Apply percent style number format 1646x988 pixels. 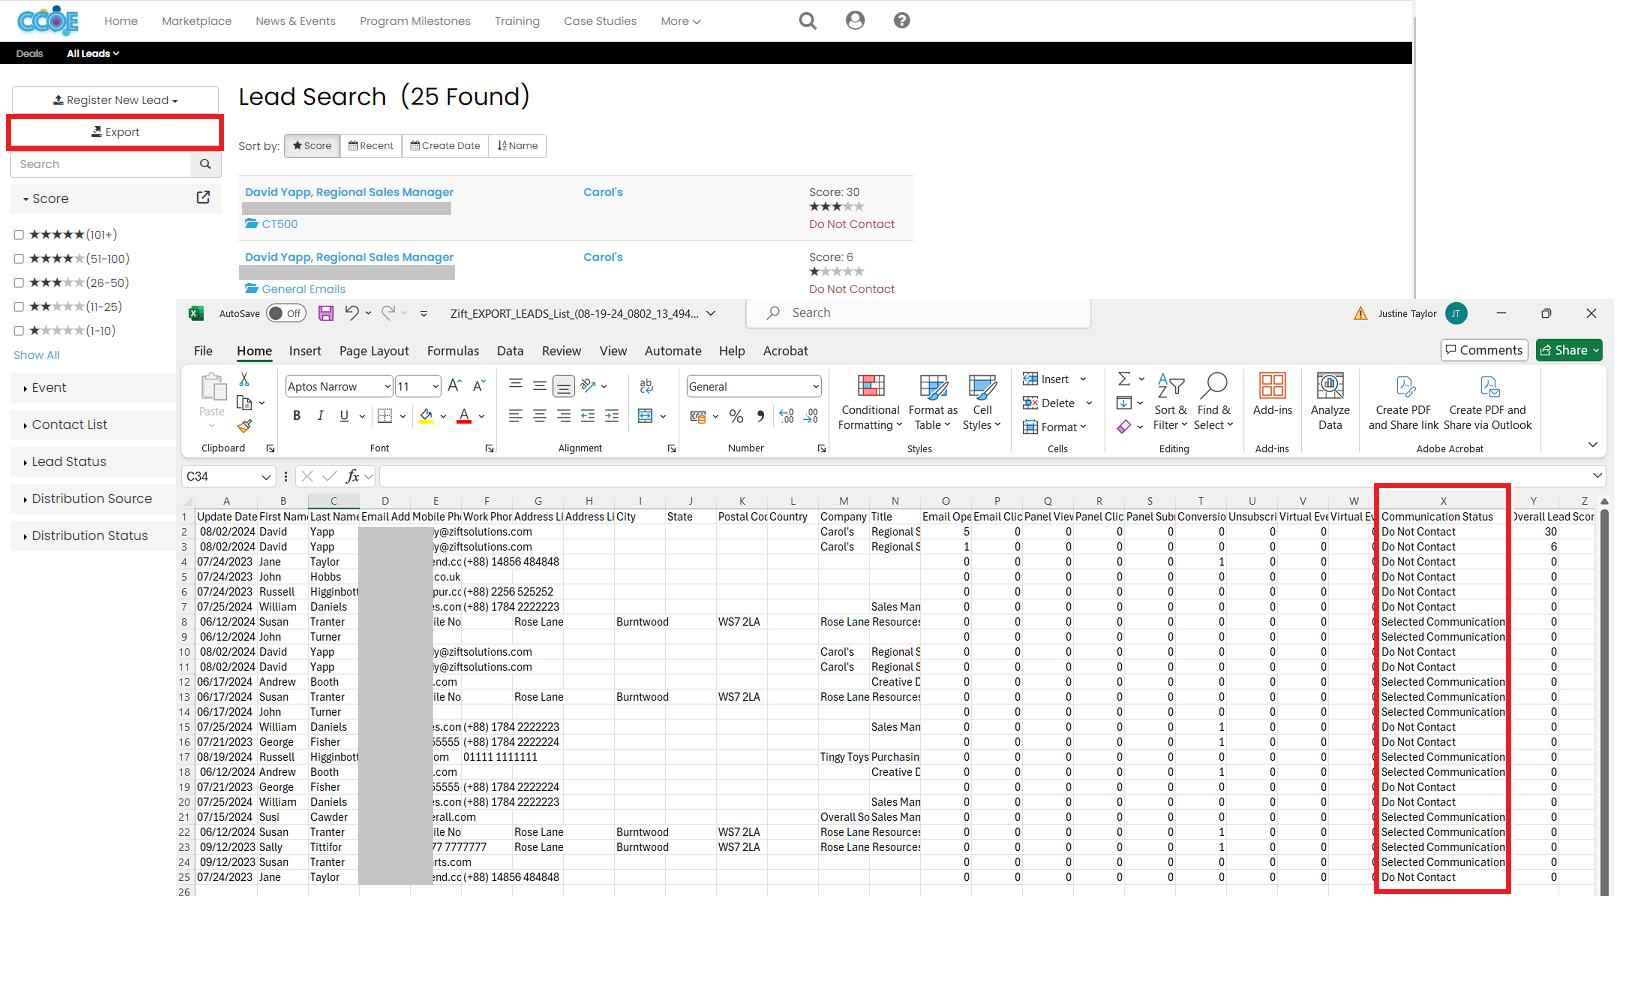point(736,416)
